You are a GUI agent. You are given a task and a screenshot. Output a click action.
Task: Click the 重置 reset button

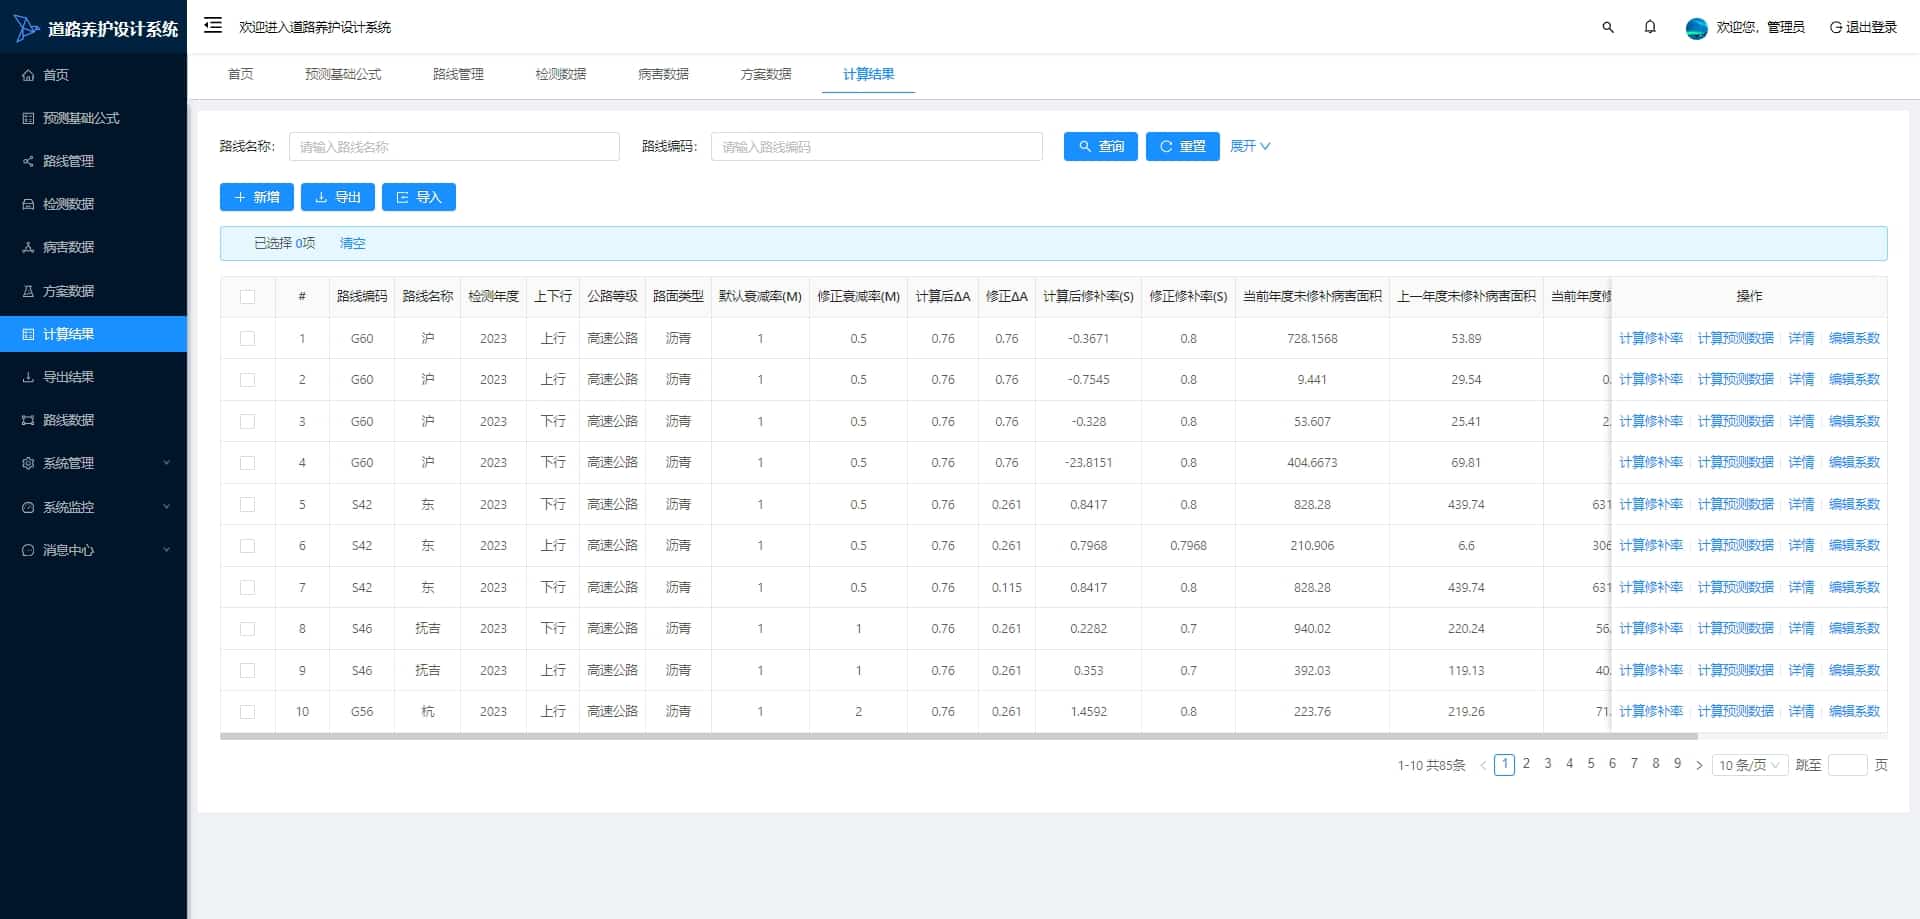pyautogui.click(x=1182, y=146)
